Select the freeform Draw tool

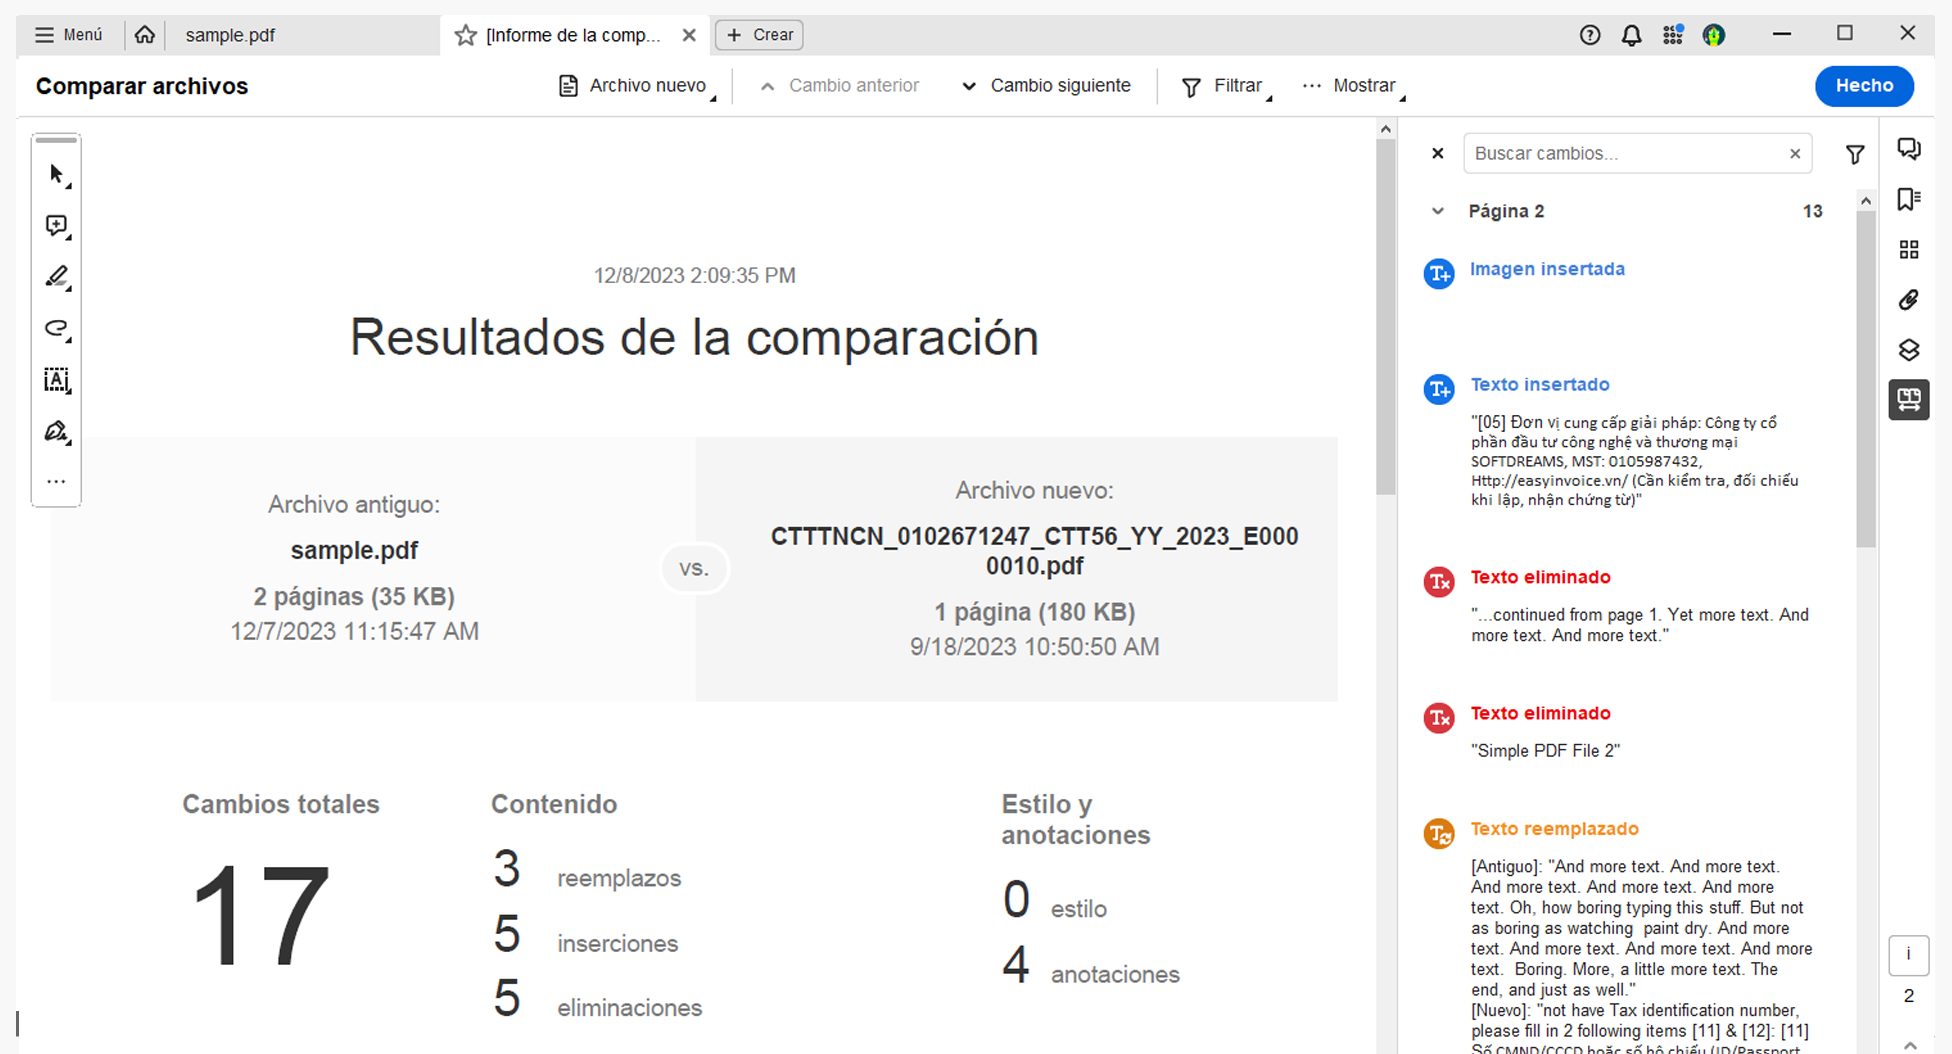[x=56, y=329]
